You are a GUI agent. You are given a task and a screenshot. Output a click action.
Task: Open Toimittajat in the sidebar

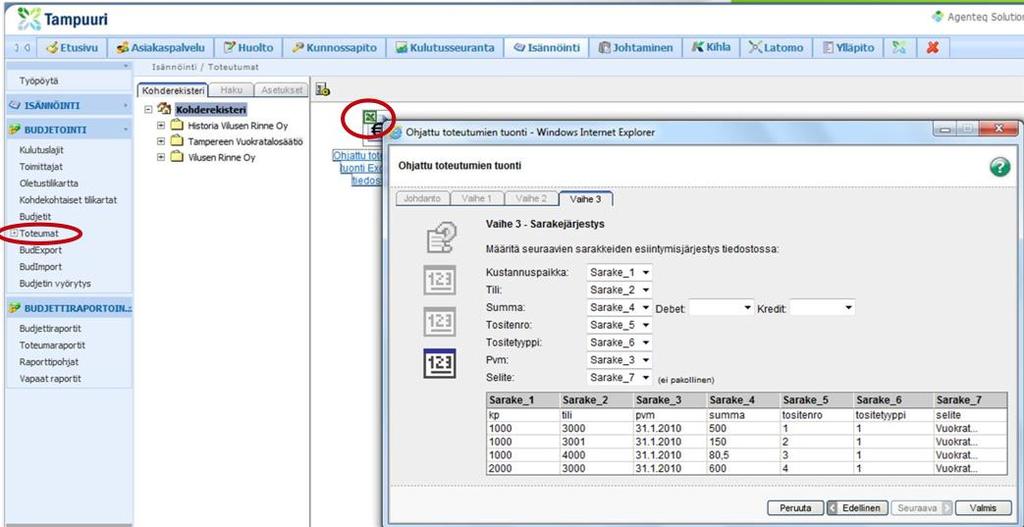click(41, 167)
